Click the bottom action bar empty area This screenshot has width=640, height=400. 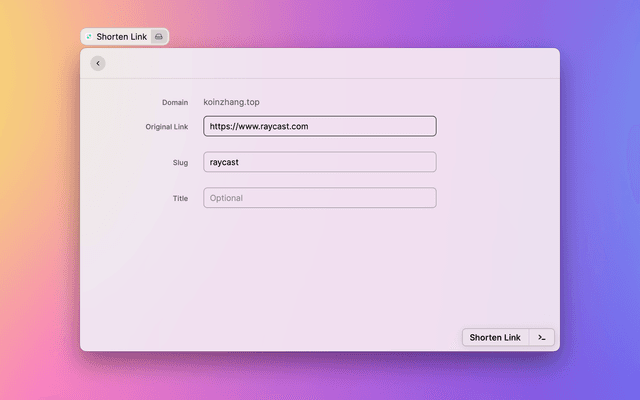click(270, 337)
